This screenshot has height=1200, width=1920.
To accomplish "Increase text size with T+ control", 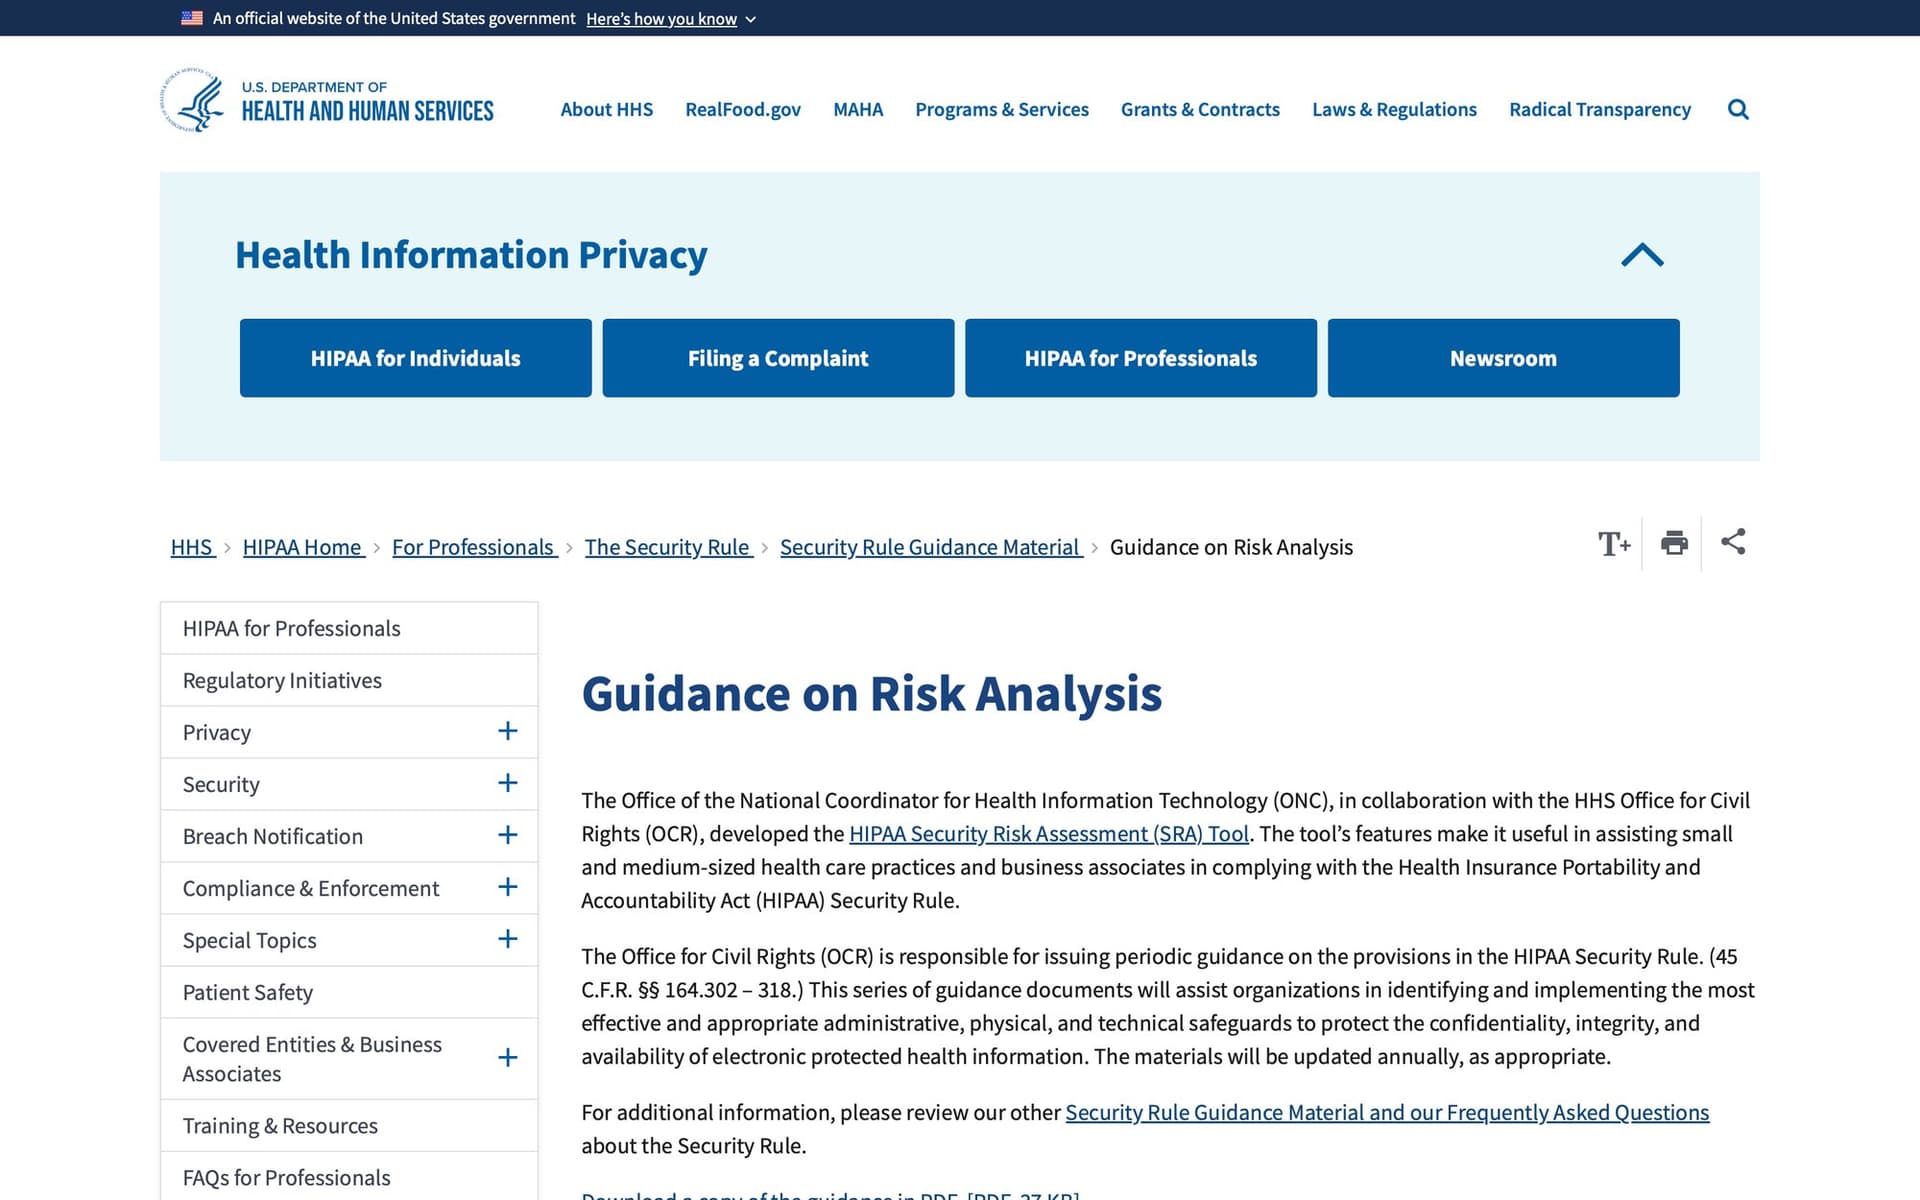I will pos(1613,543).
